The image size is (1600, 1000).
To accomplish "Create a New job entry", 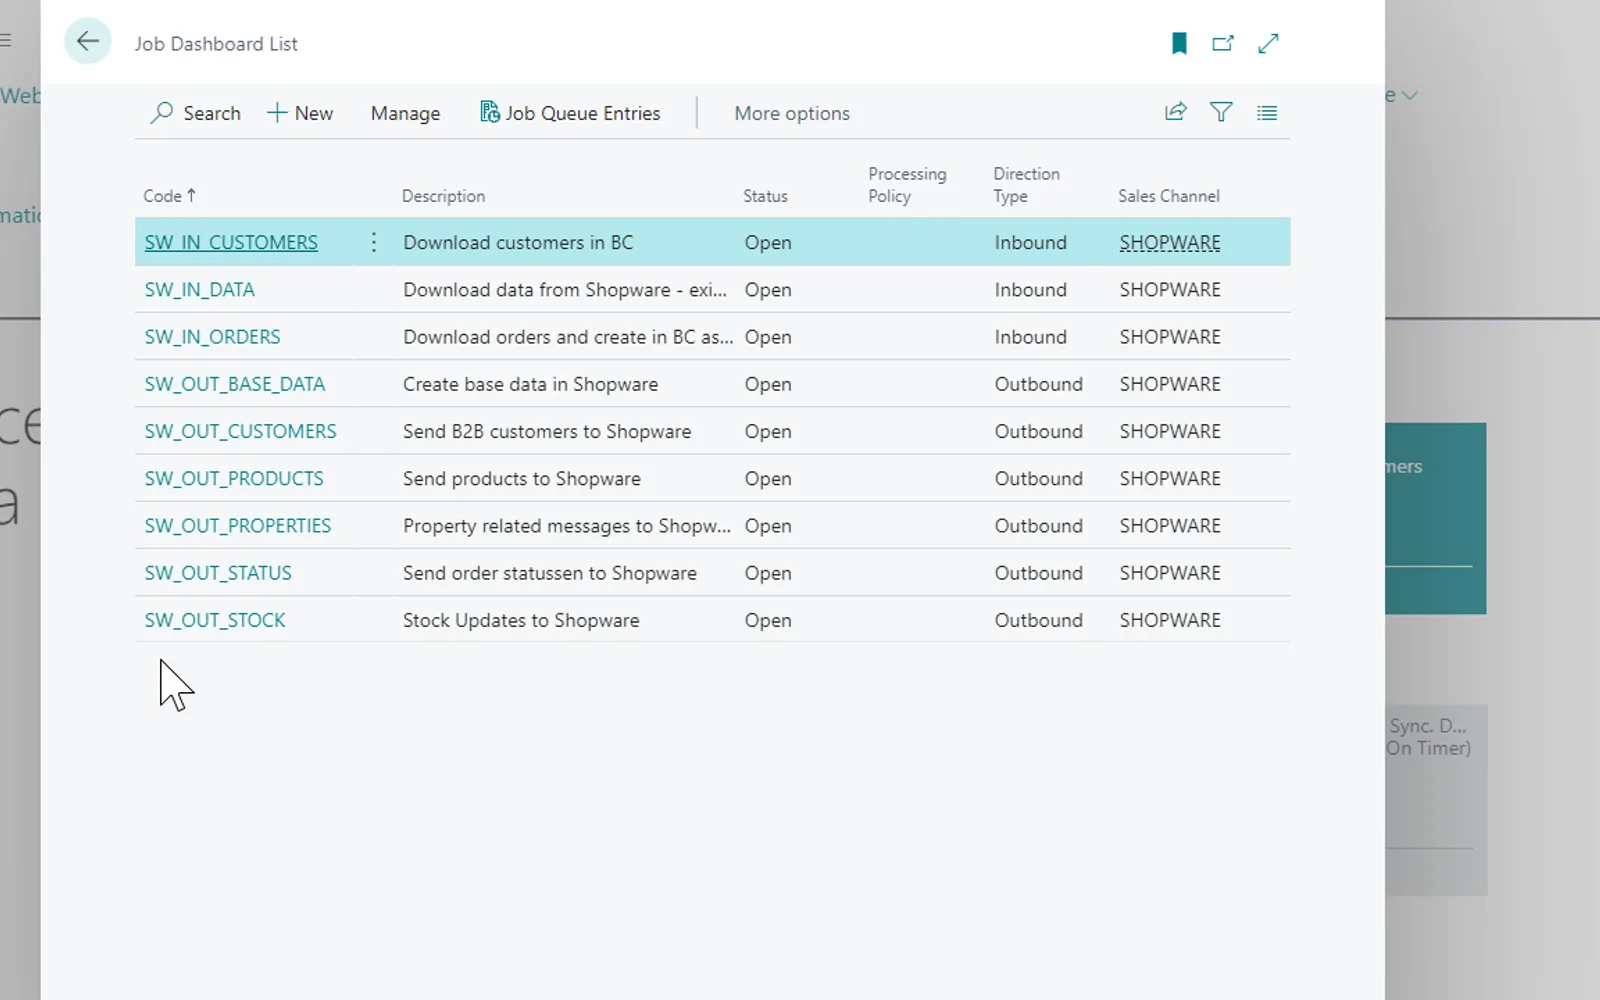I will (x=300, y=113).
